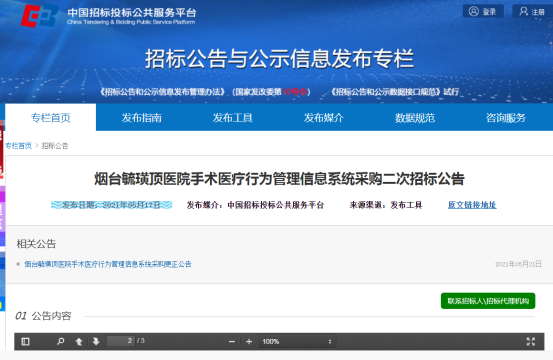The image size is (553, 360).
Task: Open the PDF find search icon
Action: (60, 341)
